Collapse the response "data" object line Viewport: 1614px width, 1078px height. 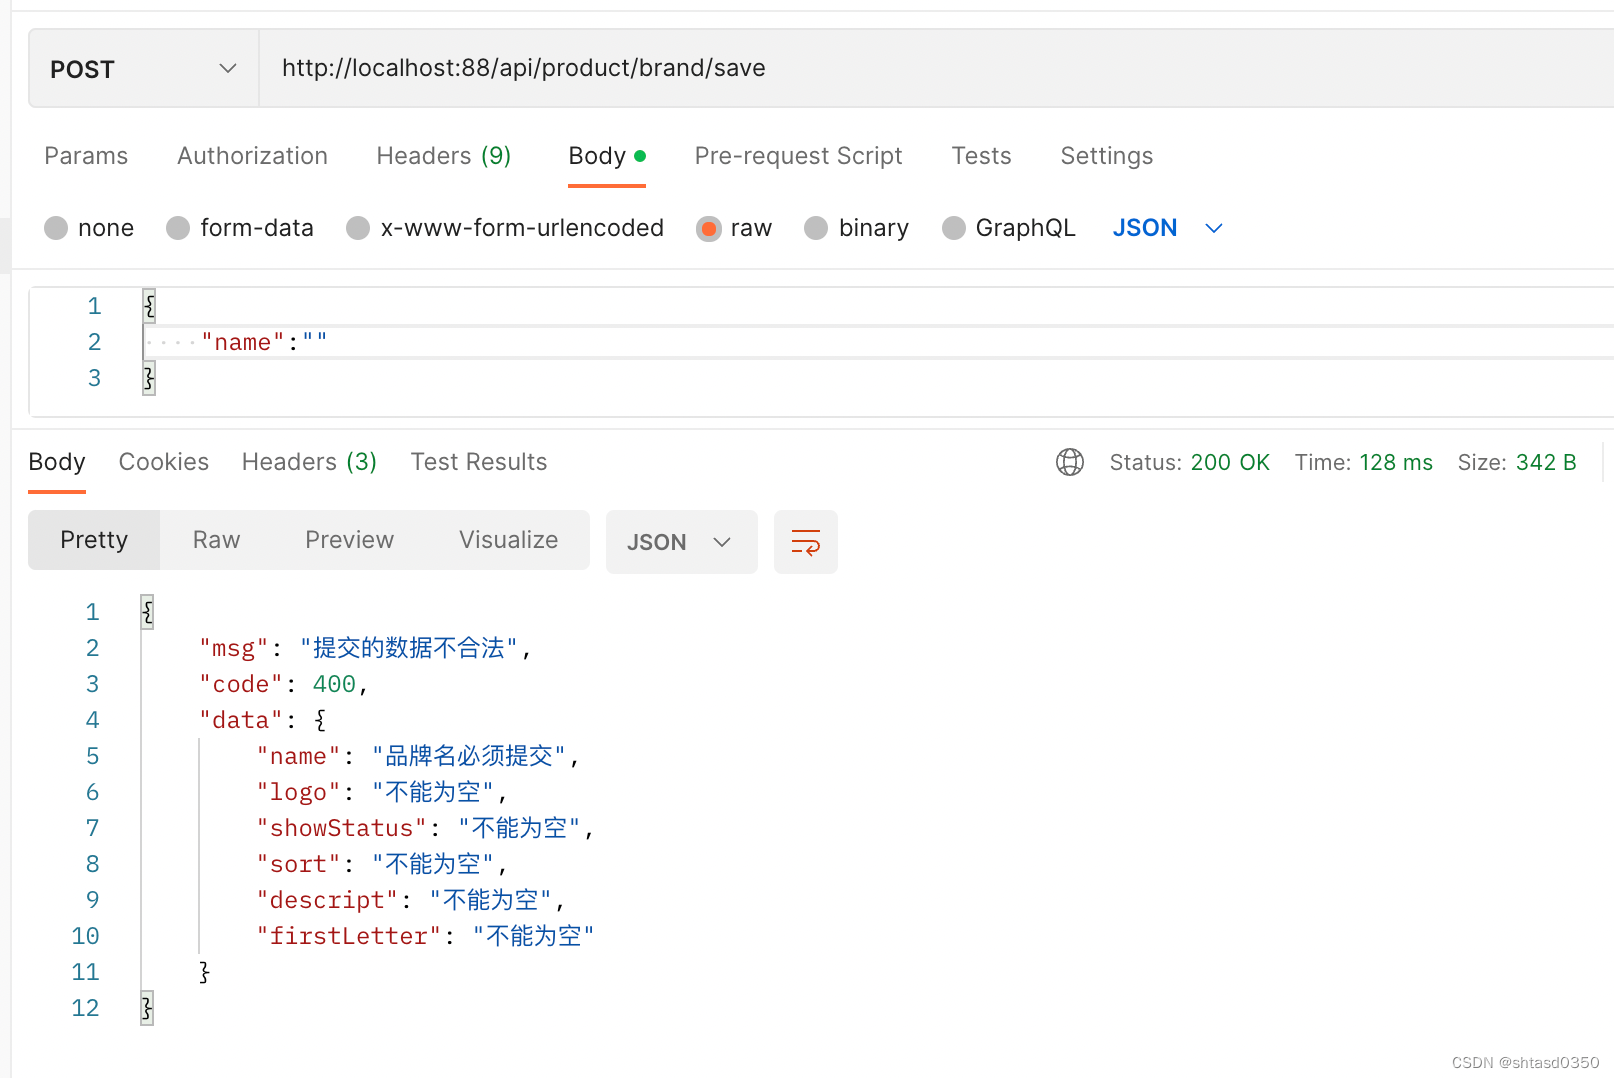pos(262,720)
